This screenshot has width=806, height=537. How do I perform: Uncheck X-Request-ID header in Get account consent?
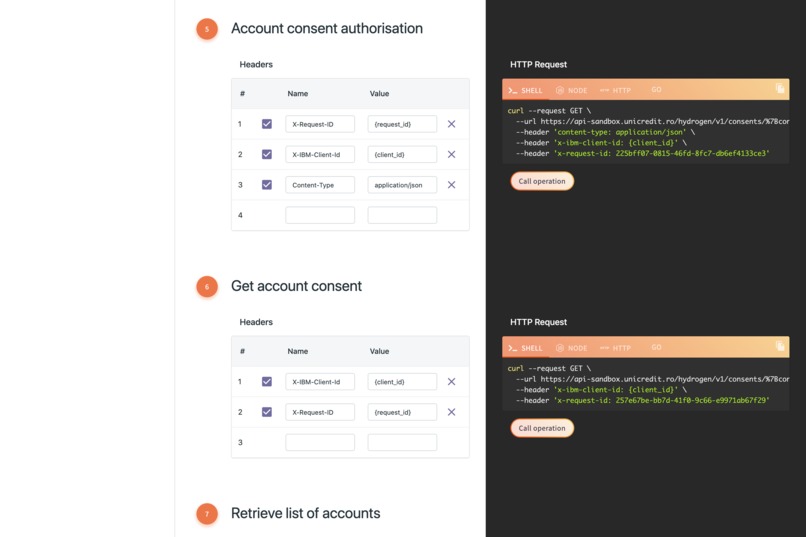(267, 412)
